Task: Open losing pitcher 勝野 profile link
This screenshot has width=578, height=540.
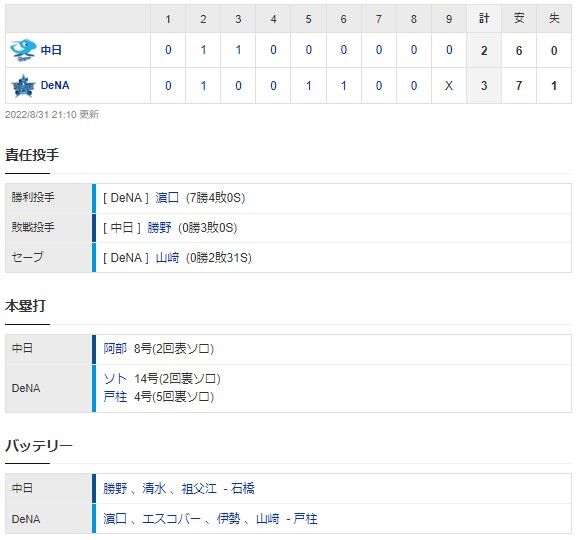Action: click(x=159, y=228)
